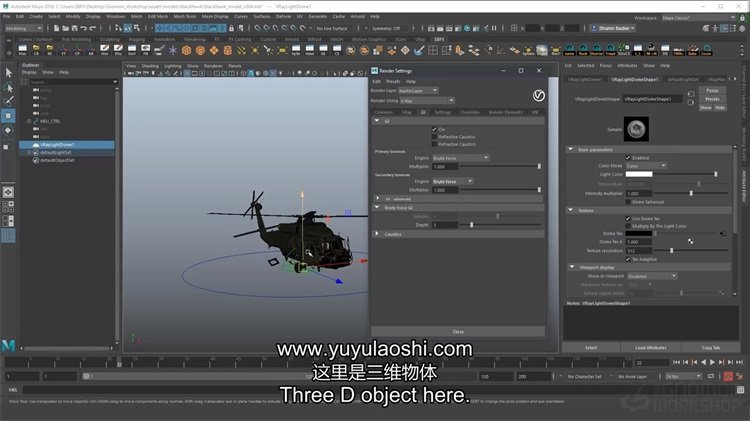Open the Windows menu in main menu bar
This screenshot has width=750, height=421.
tap(115, 16)
